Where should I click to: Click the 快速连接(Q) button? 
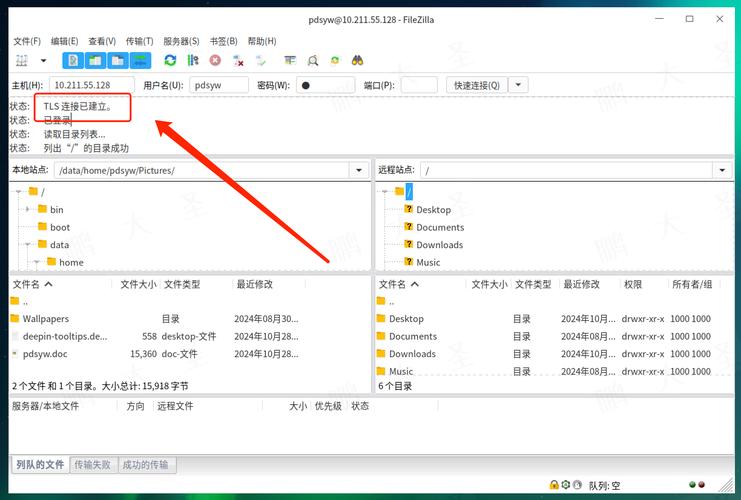point(477,85)
